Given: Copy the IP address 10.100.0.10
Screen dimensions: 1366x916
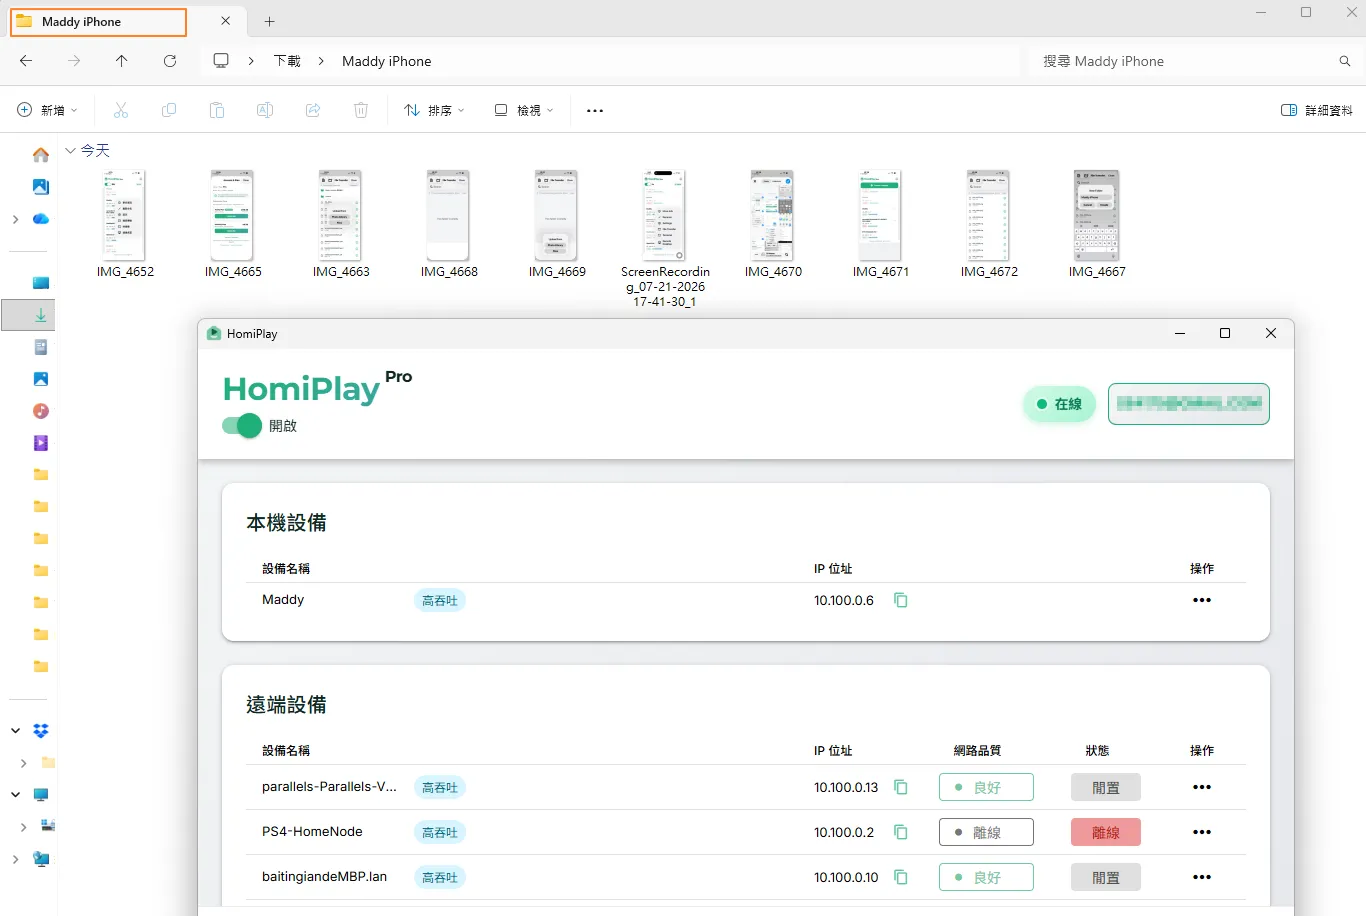Looking at the screenshot, I should [900, 877].
